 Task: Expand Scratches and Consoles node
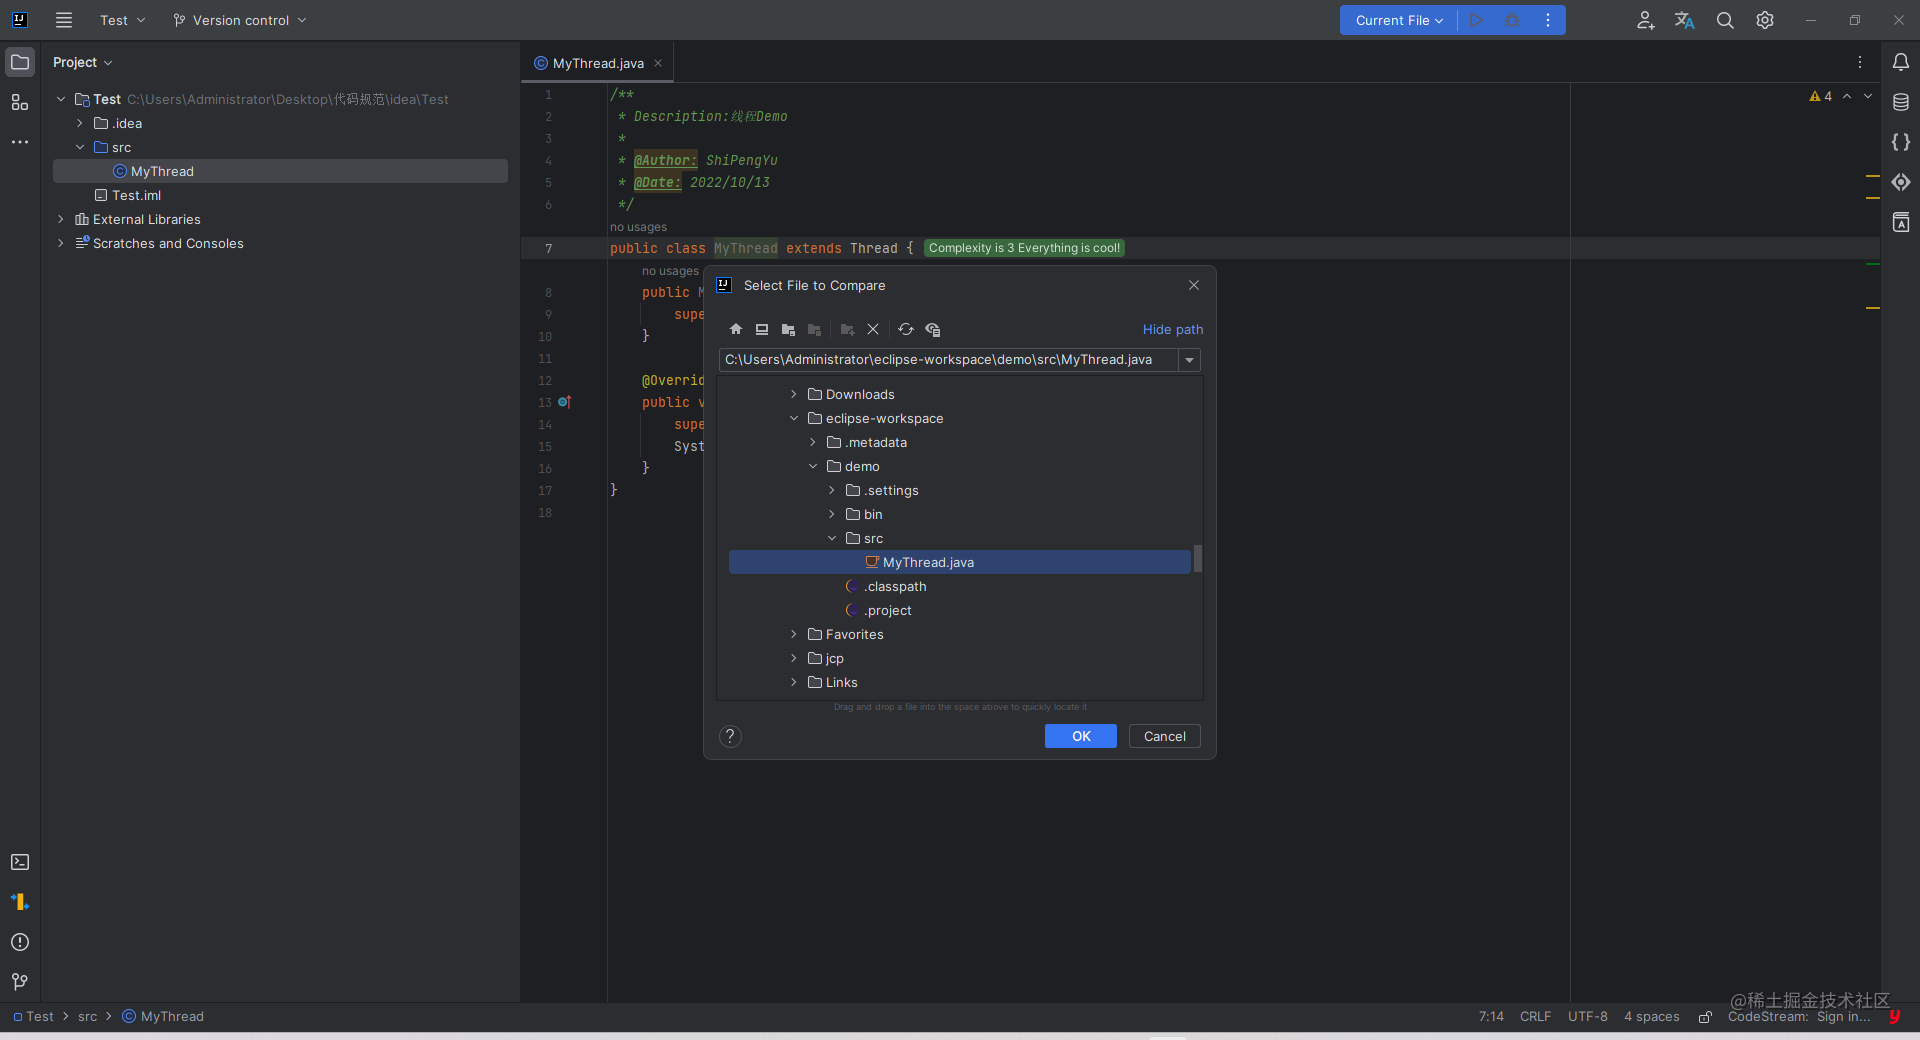tap(61, 243)
